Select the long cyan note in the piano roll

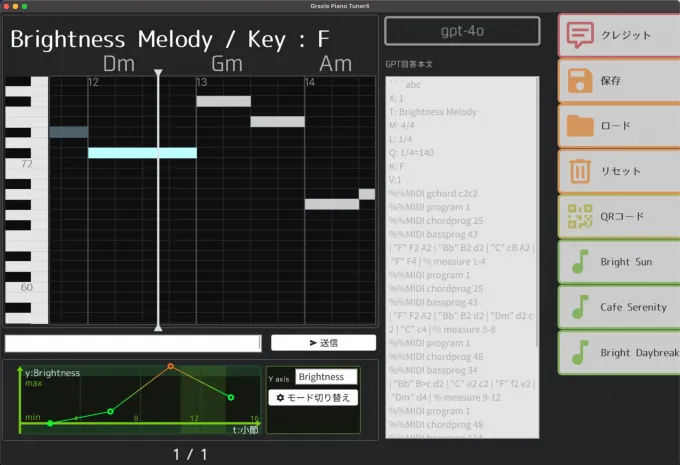click(x=142, y=153)
